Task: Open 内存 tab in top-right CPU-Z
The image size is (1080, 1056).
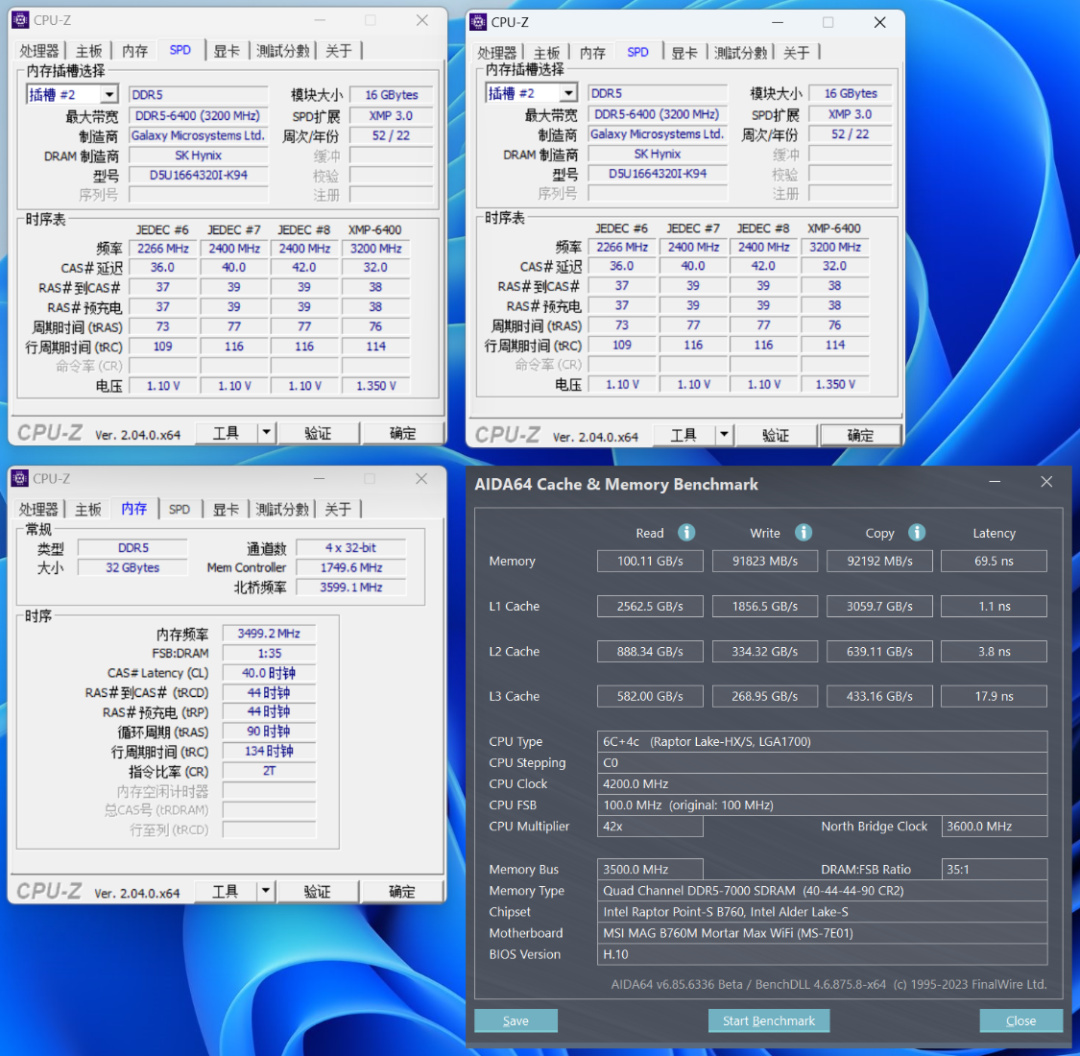Action: click(x=592, y=53)
